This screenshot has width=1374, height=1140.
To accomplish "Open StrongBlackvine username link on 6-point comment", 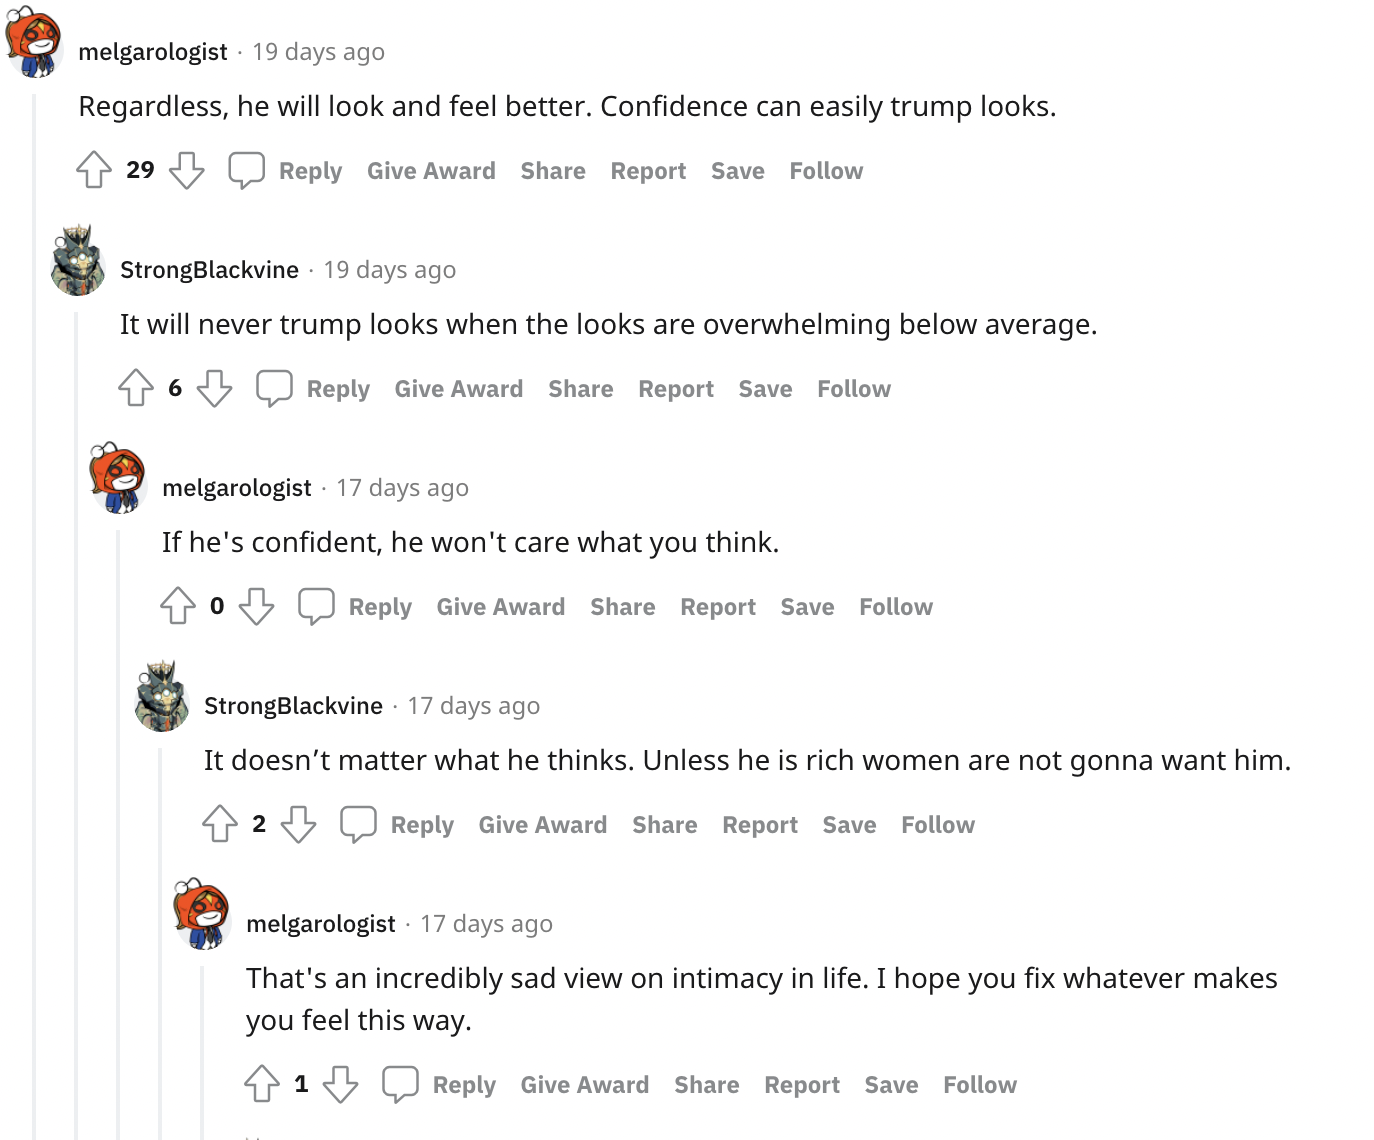I will tap(210, 270).
